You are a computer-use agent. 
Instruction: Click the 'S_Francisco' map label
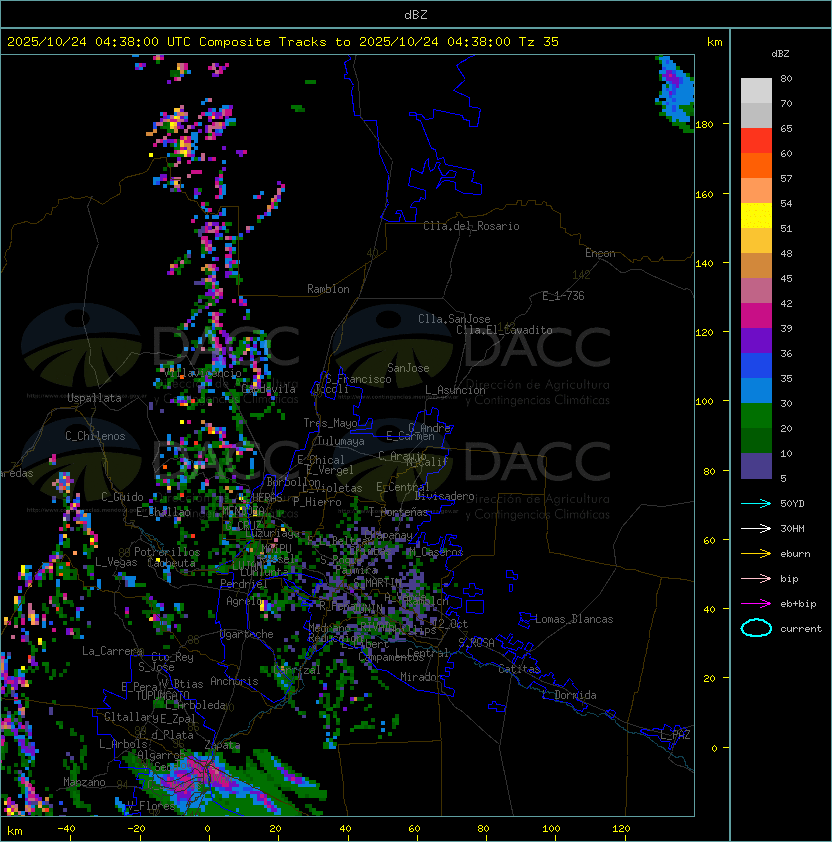click(358, 379)
